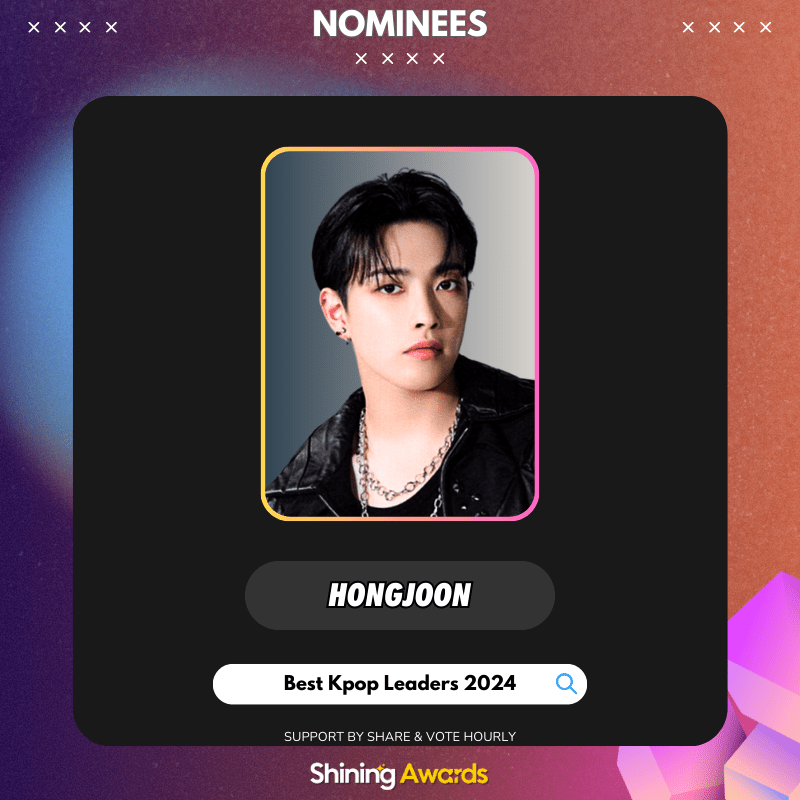Select the HONGJOON name pill
800x800 pixels.
coord(399,595)
